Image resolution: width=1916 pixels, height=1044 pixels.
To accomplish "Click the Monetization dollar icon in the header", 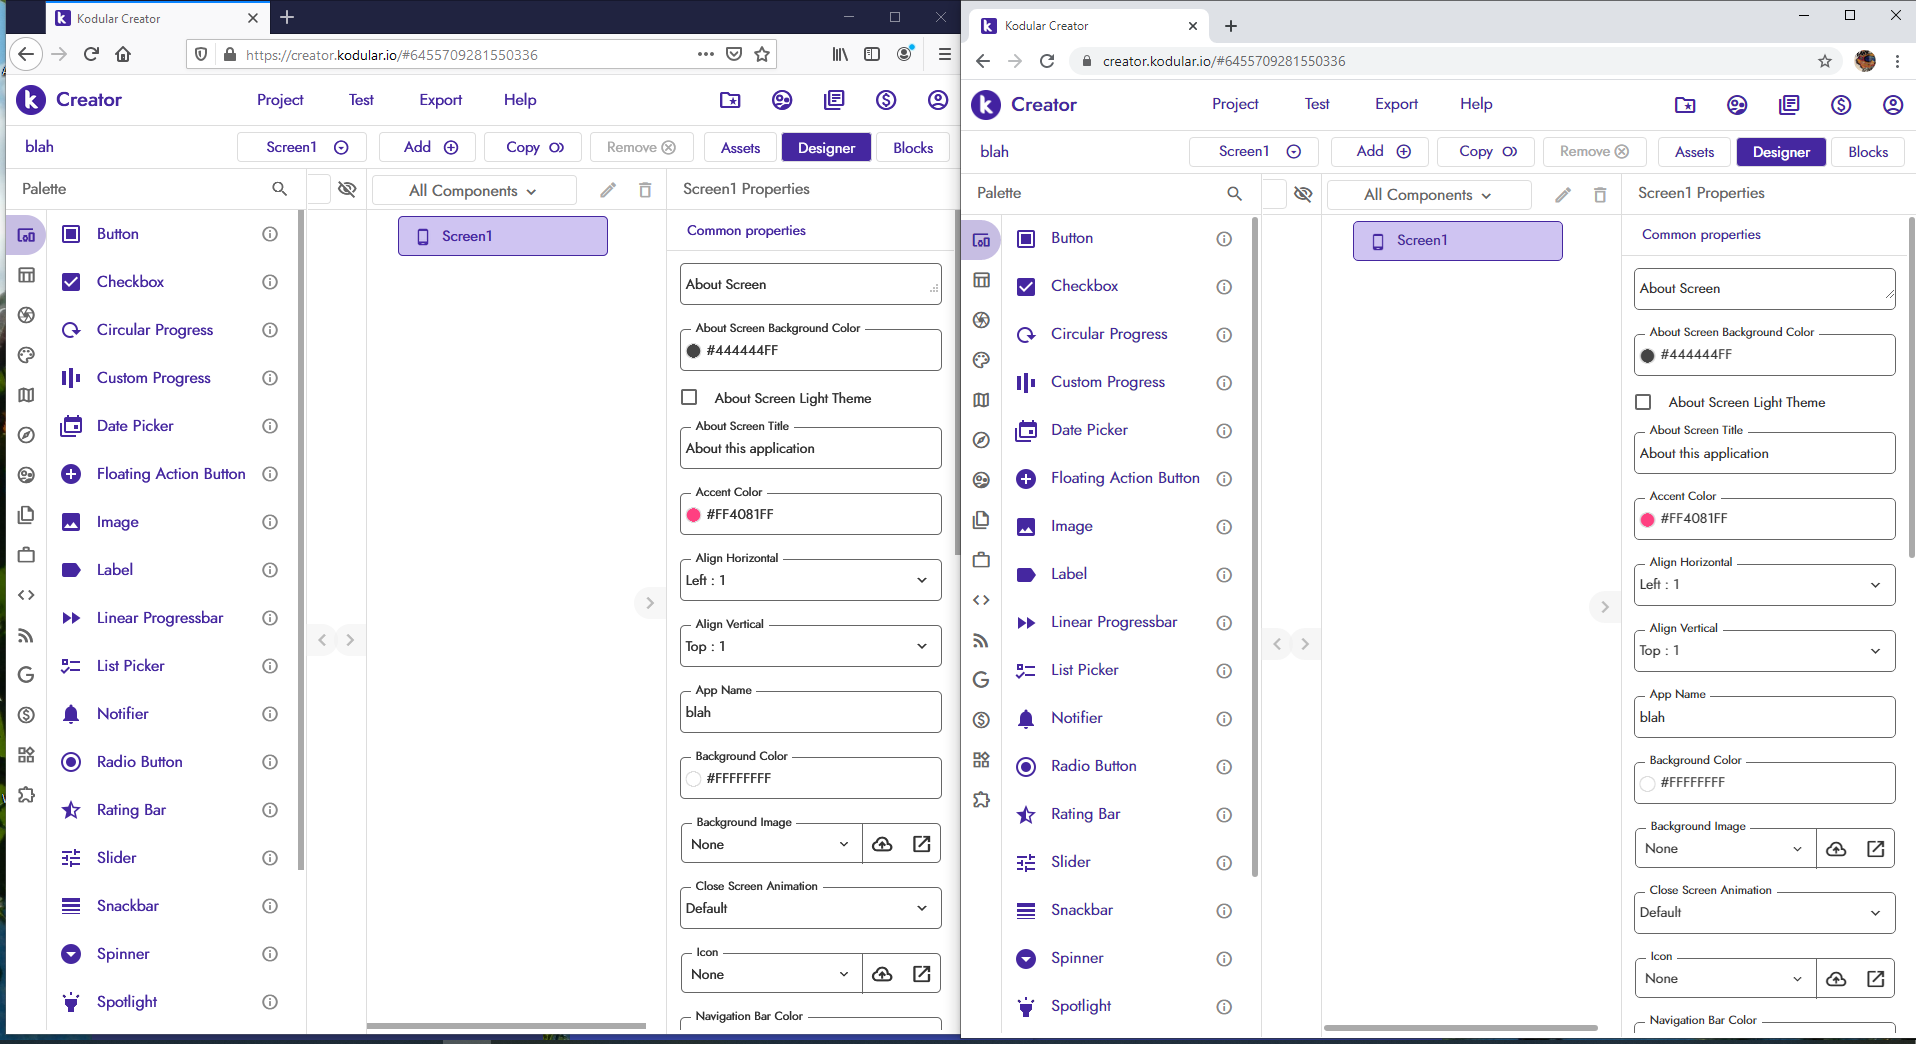I will coord(886,100).
